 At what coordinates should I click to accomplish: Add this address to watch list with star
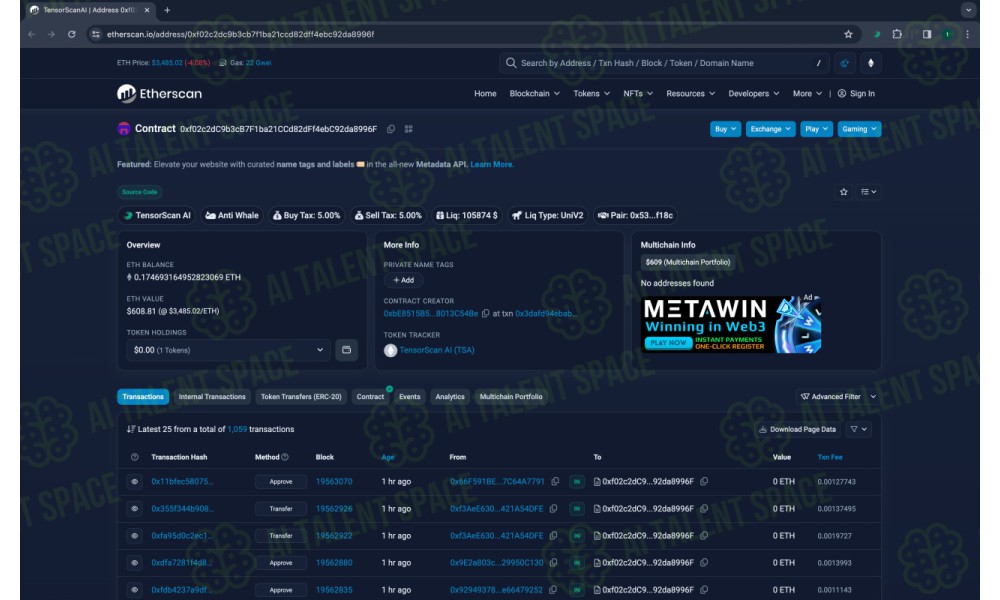844,192
